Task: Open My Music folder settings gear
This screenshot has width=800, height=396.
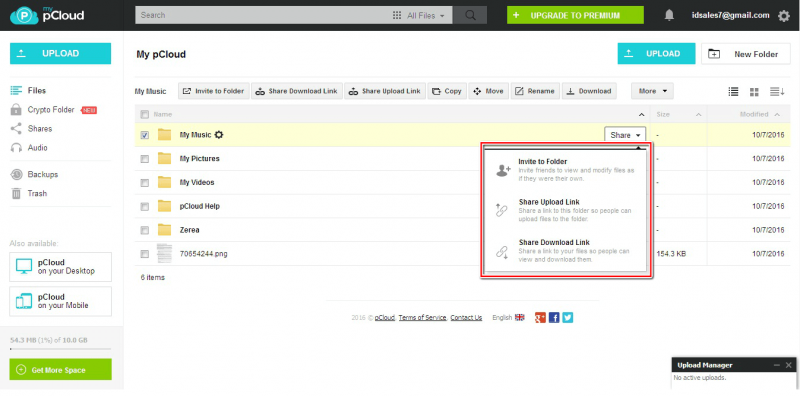Action: click(x=219, y=135)
